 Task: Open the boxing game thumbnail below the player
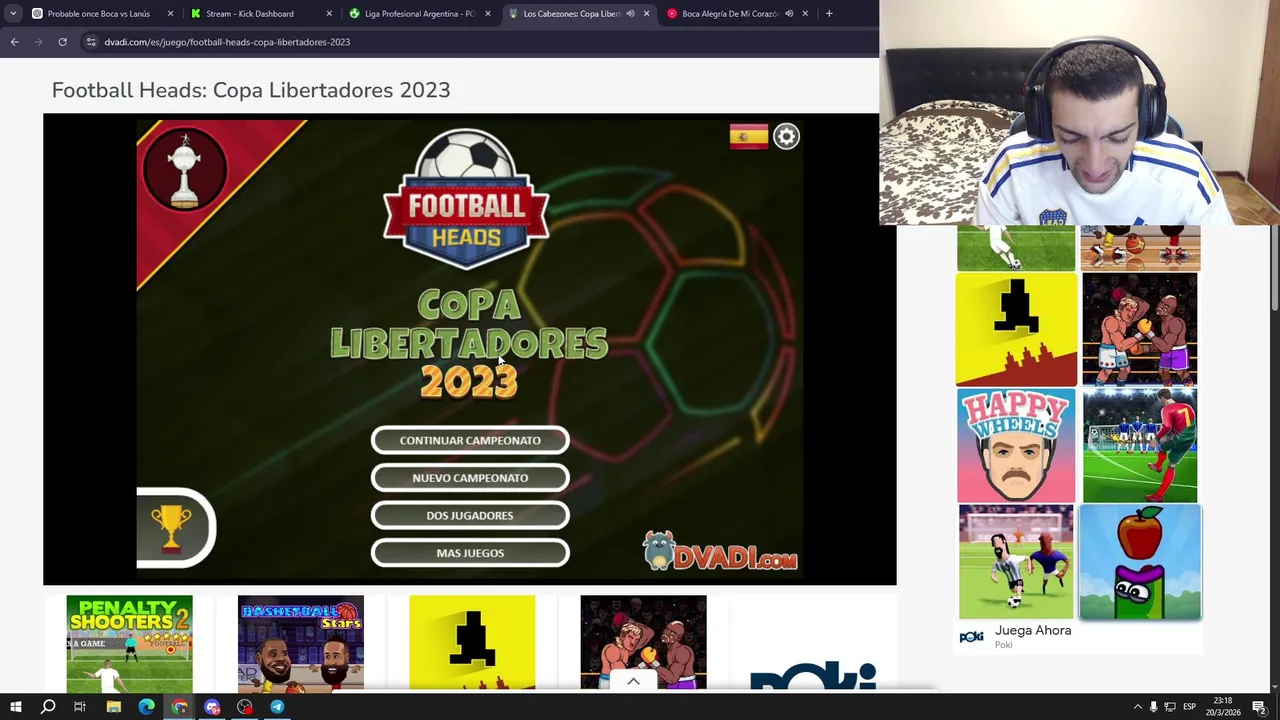(x=643, y=643)
